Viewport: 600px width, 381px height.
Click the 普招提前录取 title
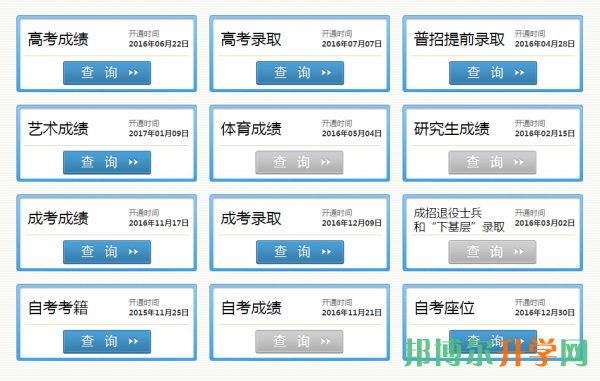(x=459, y=39)
